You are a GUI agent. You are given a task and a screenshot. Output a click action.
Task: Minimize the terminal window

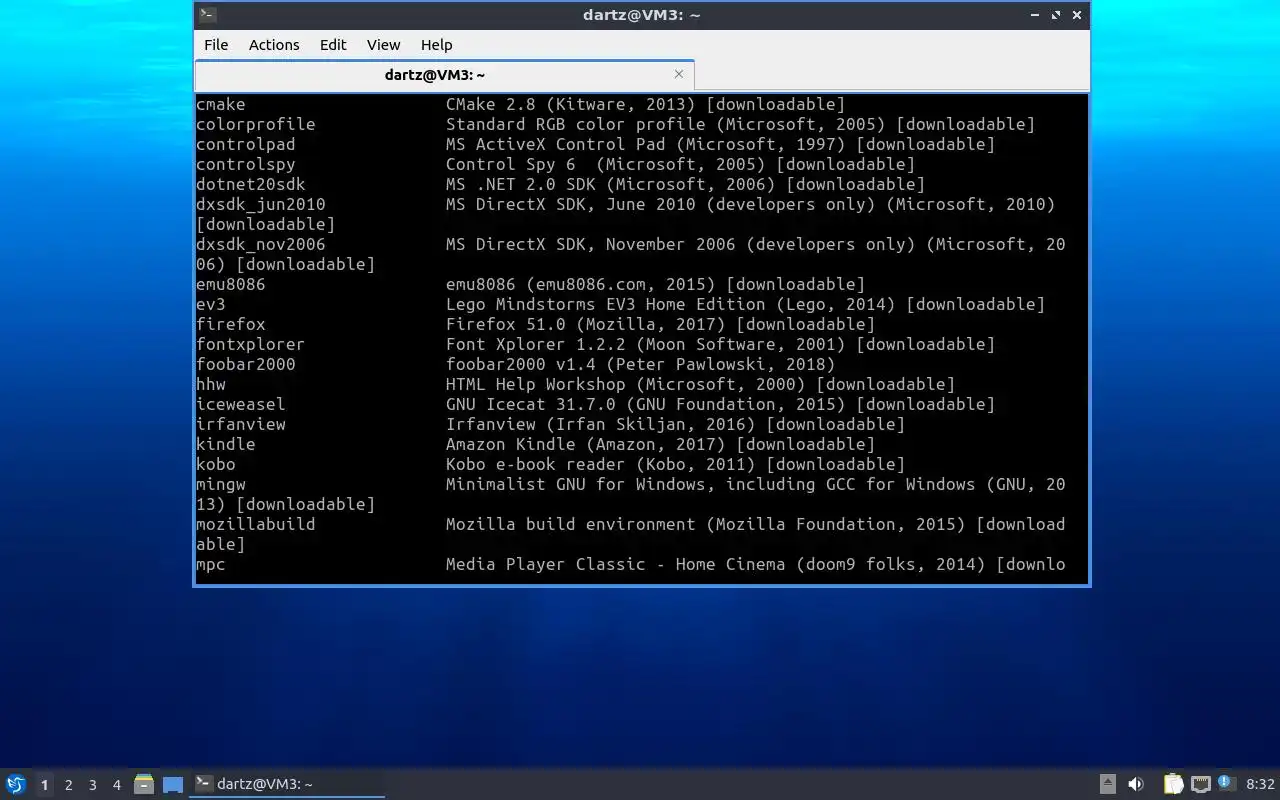(1037, 15)
